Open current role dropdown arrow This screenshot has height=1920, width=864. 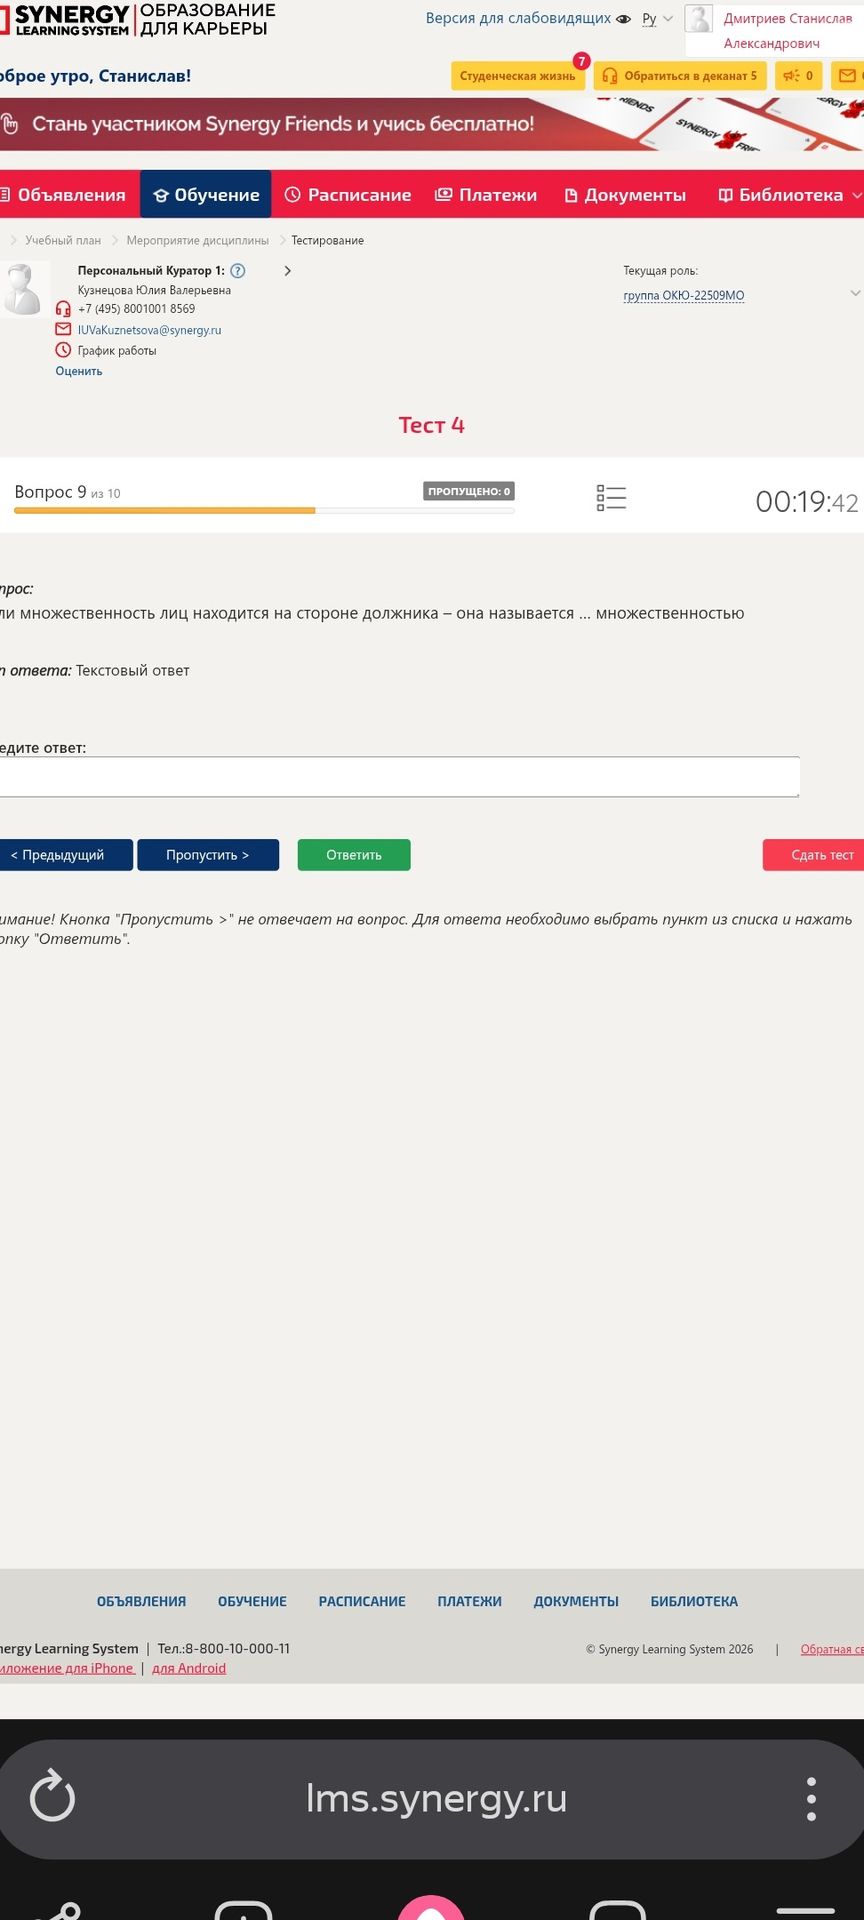tap(855, 293)
